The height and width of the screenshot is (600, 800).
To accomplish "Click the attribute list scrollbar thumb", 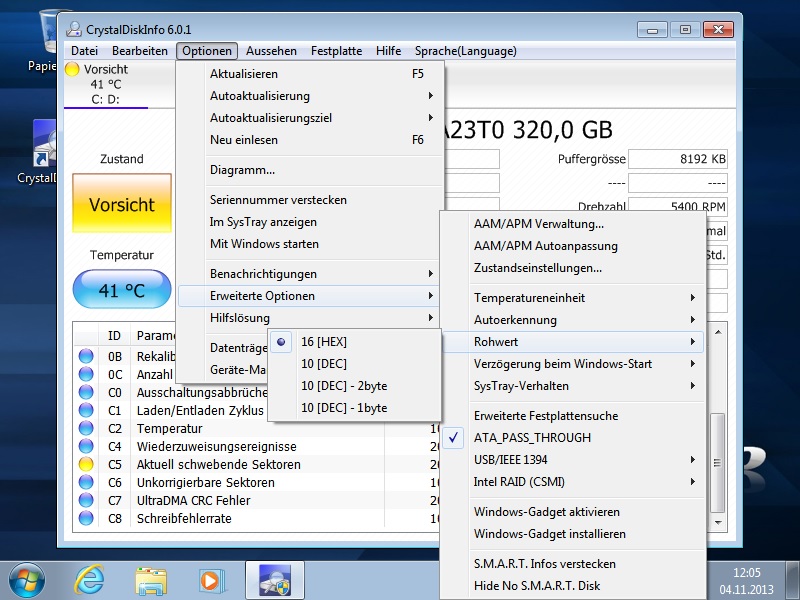I will pos(717,463).
